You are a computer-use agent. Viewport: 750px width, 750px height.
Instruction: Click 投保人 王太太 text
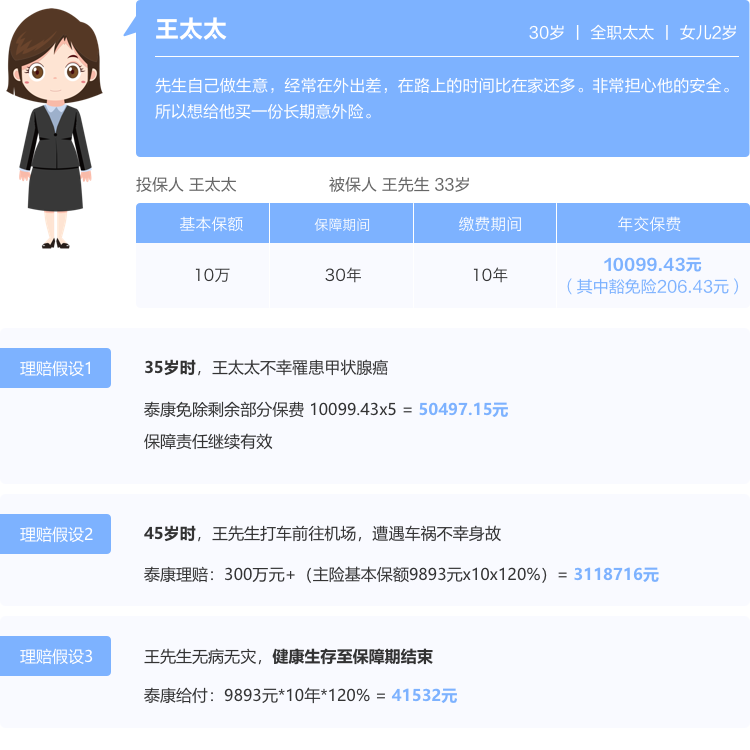pos(186,185)
